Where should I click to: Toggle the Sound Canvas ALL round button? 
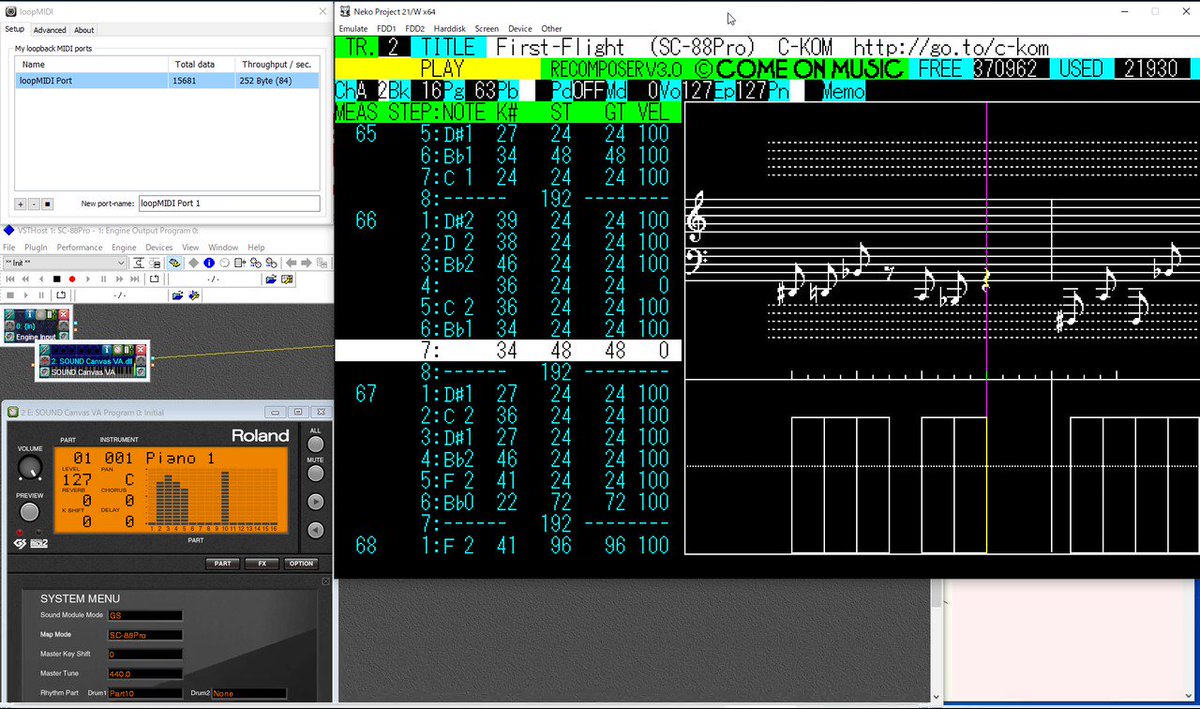tap(316, 444)
